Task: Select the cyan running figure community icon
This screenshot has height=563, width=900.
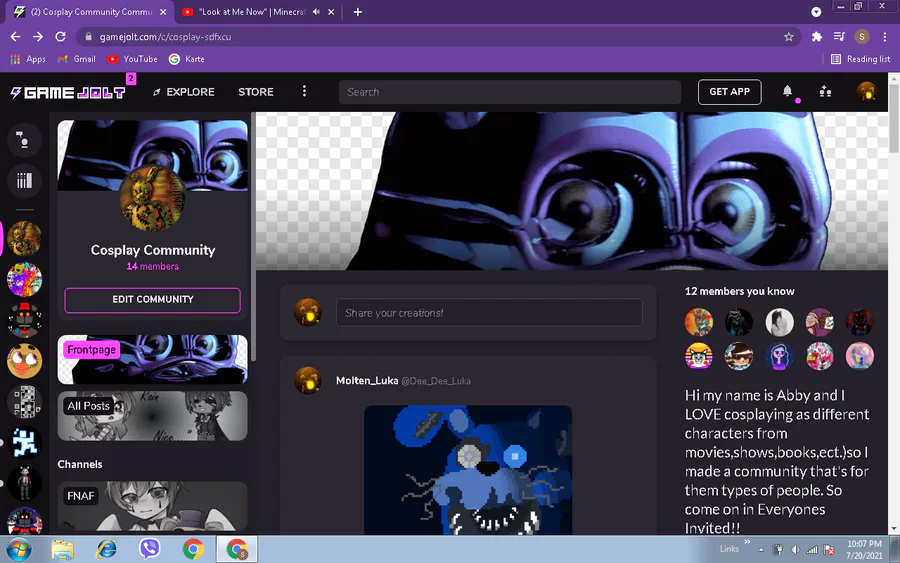Action: (x=24, y=442)
